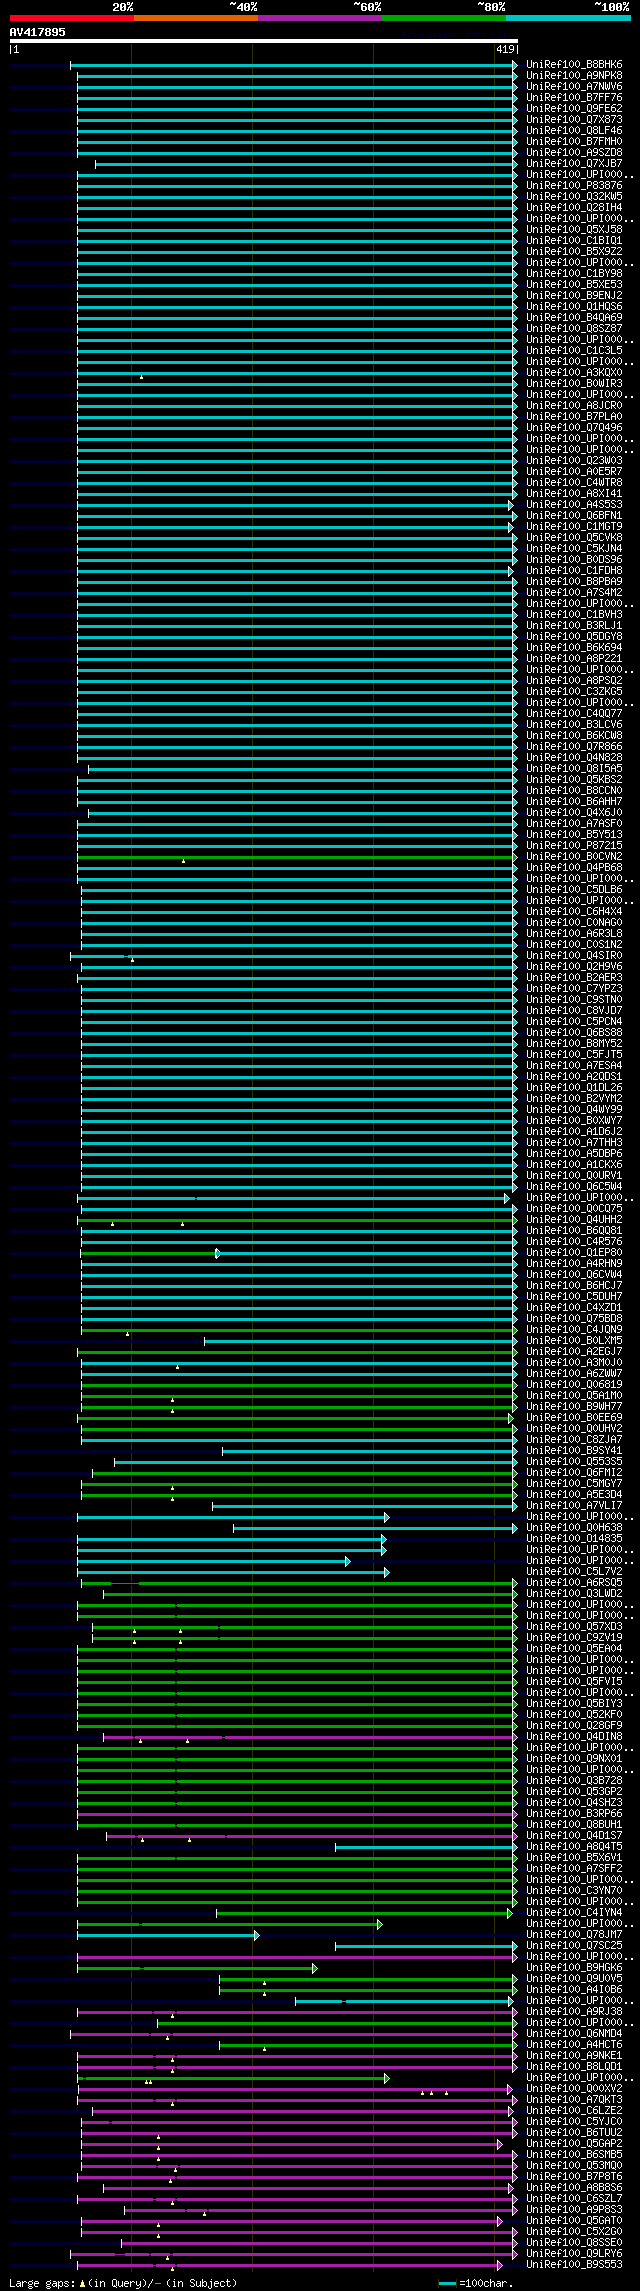Select hit label UniRef100_B0LXM5
640x2291 pixels.
574,1341
